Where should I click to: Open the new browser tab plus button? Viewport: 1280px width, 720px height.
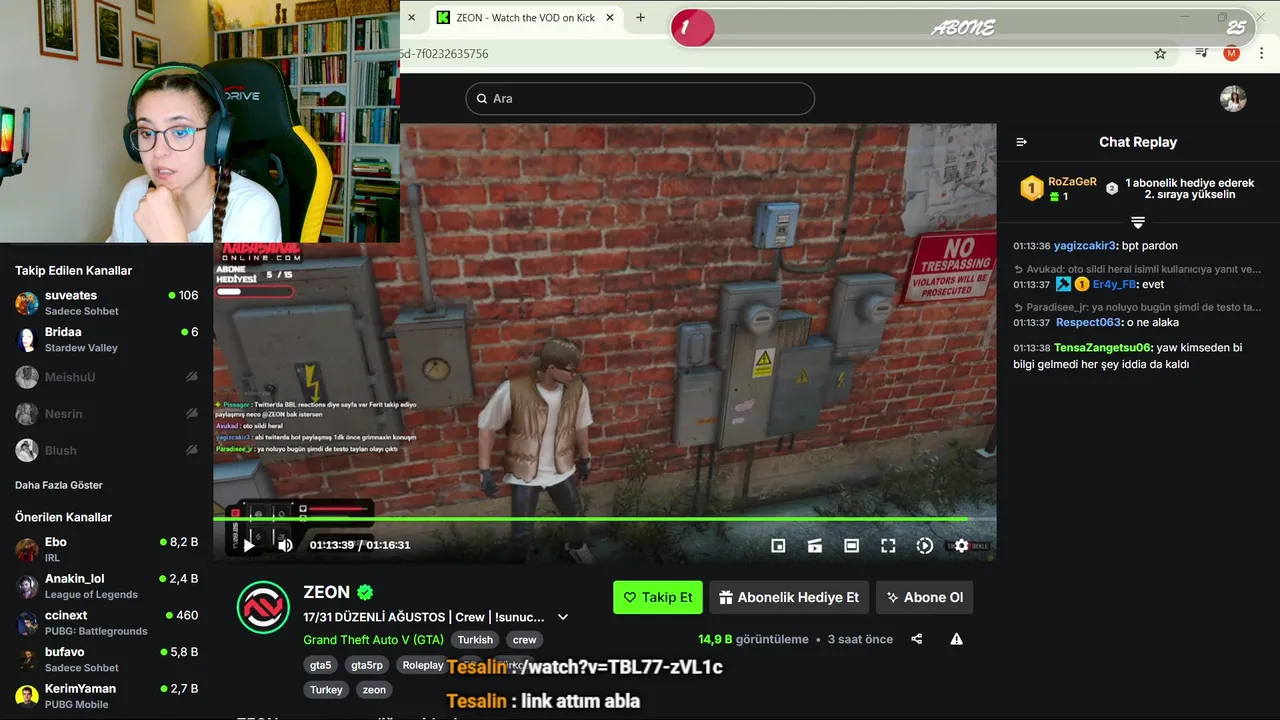point(640,17)
